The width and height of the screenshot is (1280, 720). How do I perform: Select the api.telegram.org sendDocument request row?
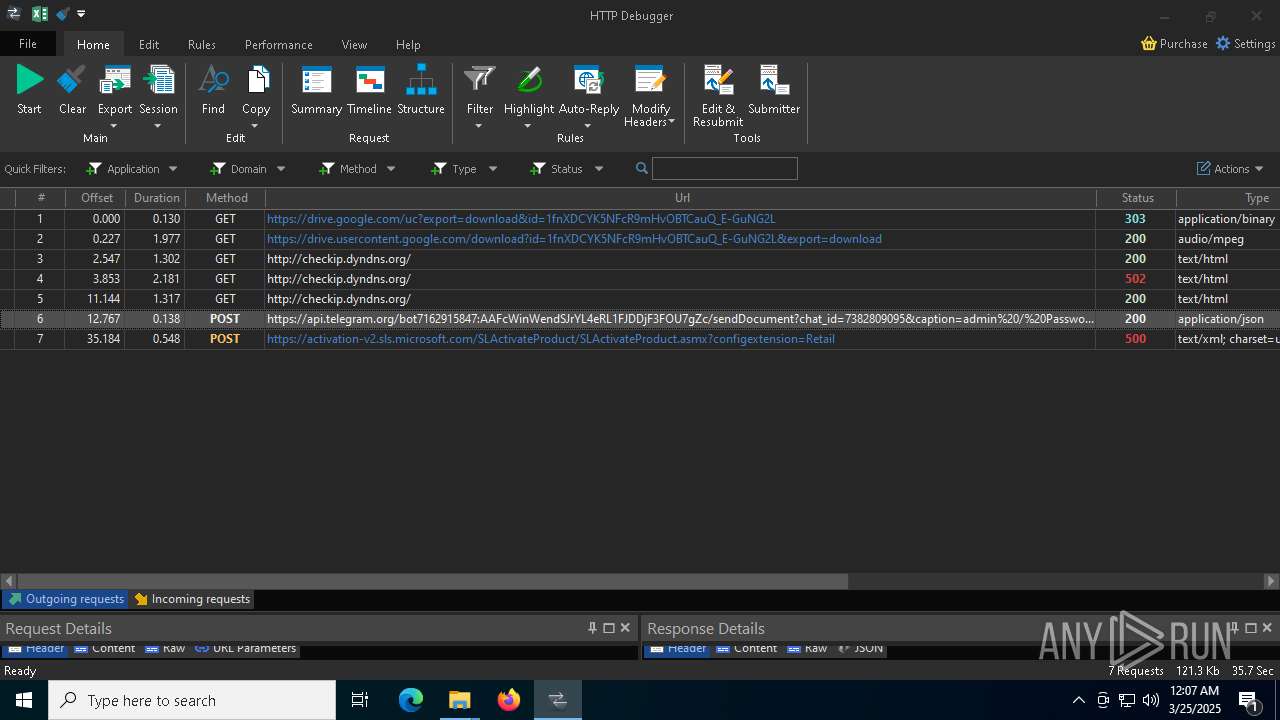(x=640, y=319)
